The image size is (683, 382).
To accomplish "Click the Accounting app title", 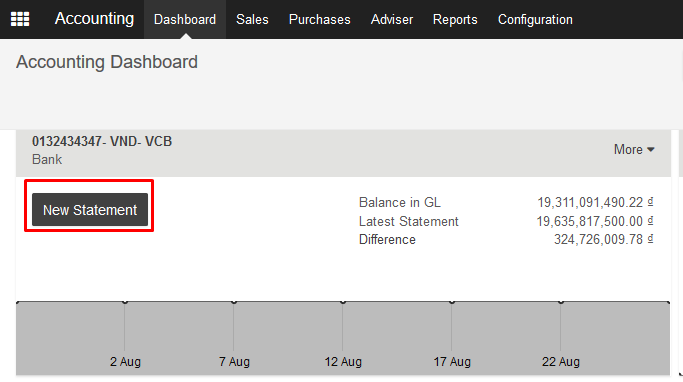I will (94, 19).
